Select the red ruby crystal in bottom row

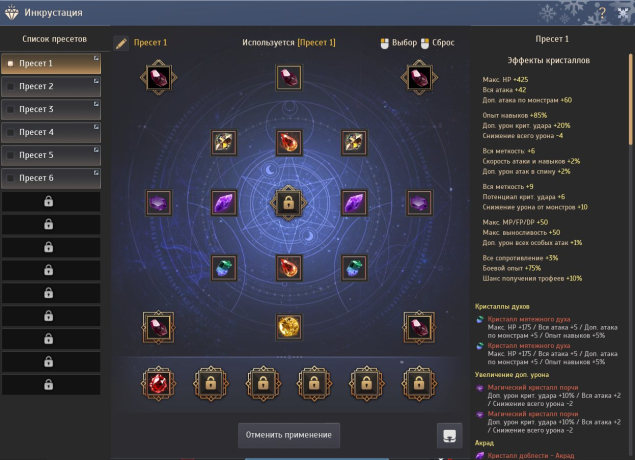point(158,383)
